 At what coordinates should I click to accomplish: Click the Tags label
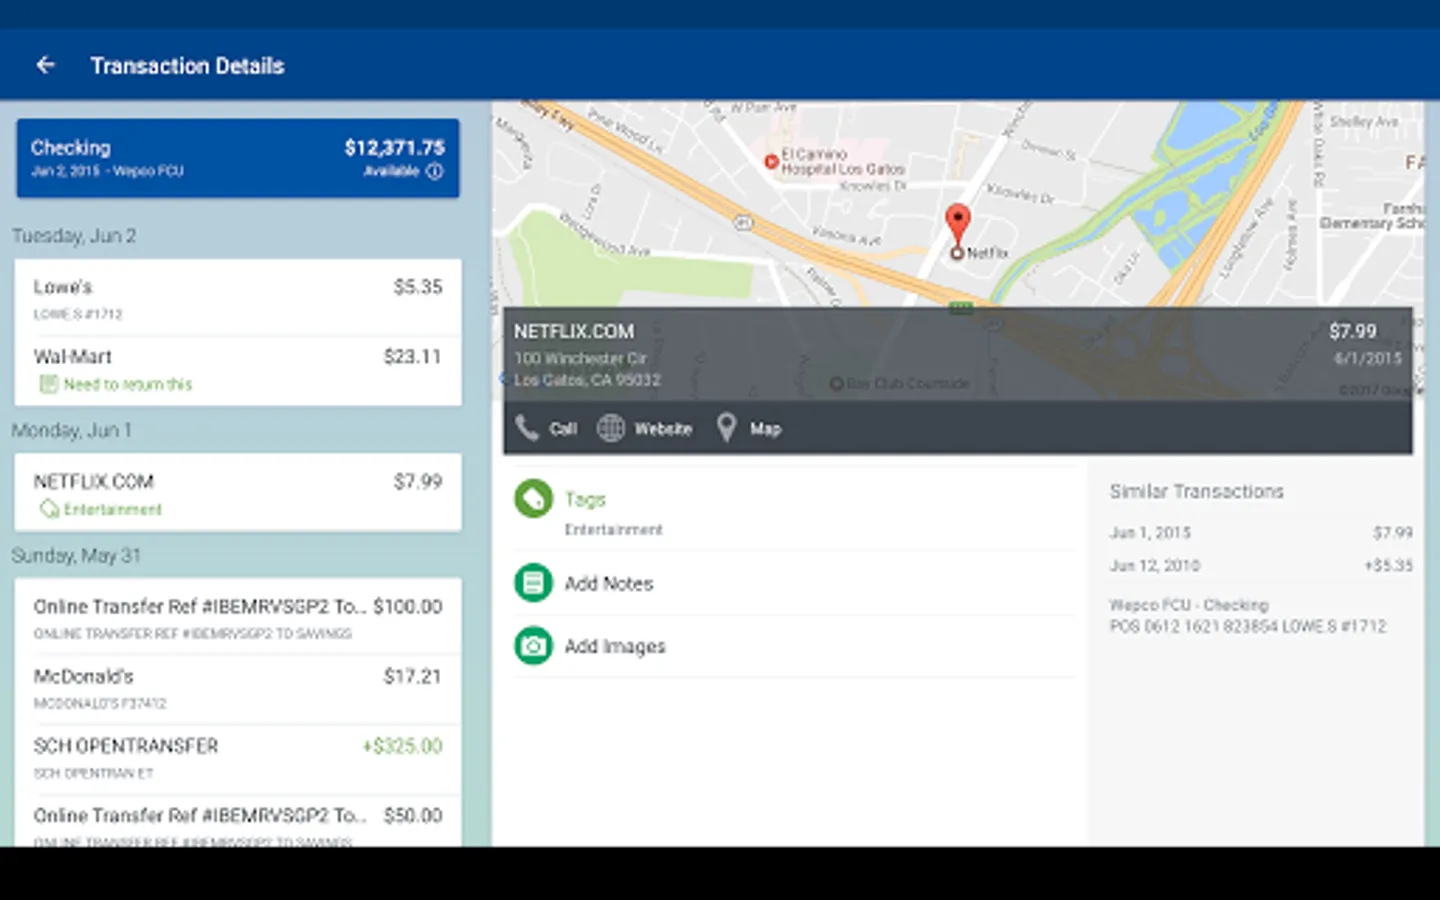585,499
